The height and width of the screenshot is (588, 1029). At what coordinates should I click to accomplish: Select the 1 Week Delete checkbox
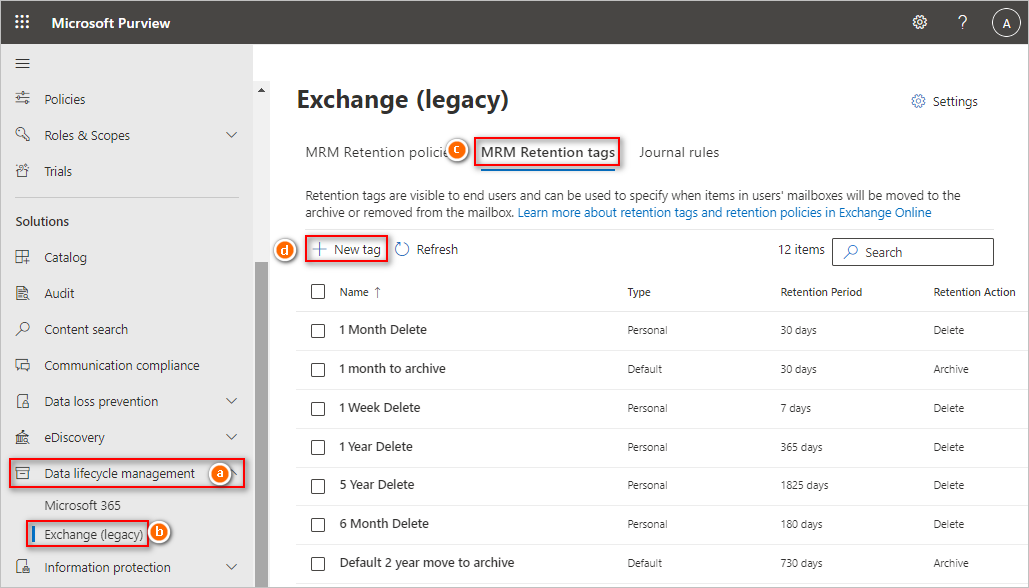tap(318, 409)
